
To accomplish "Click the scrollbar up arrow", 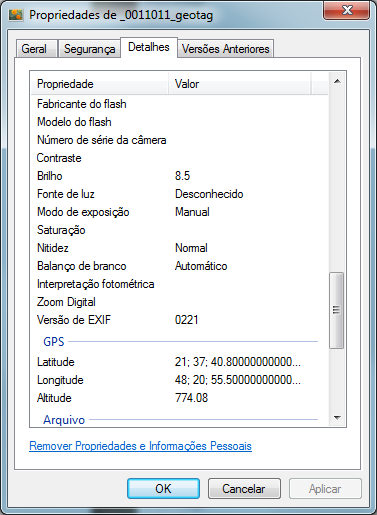I will (337, 81).
